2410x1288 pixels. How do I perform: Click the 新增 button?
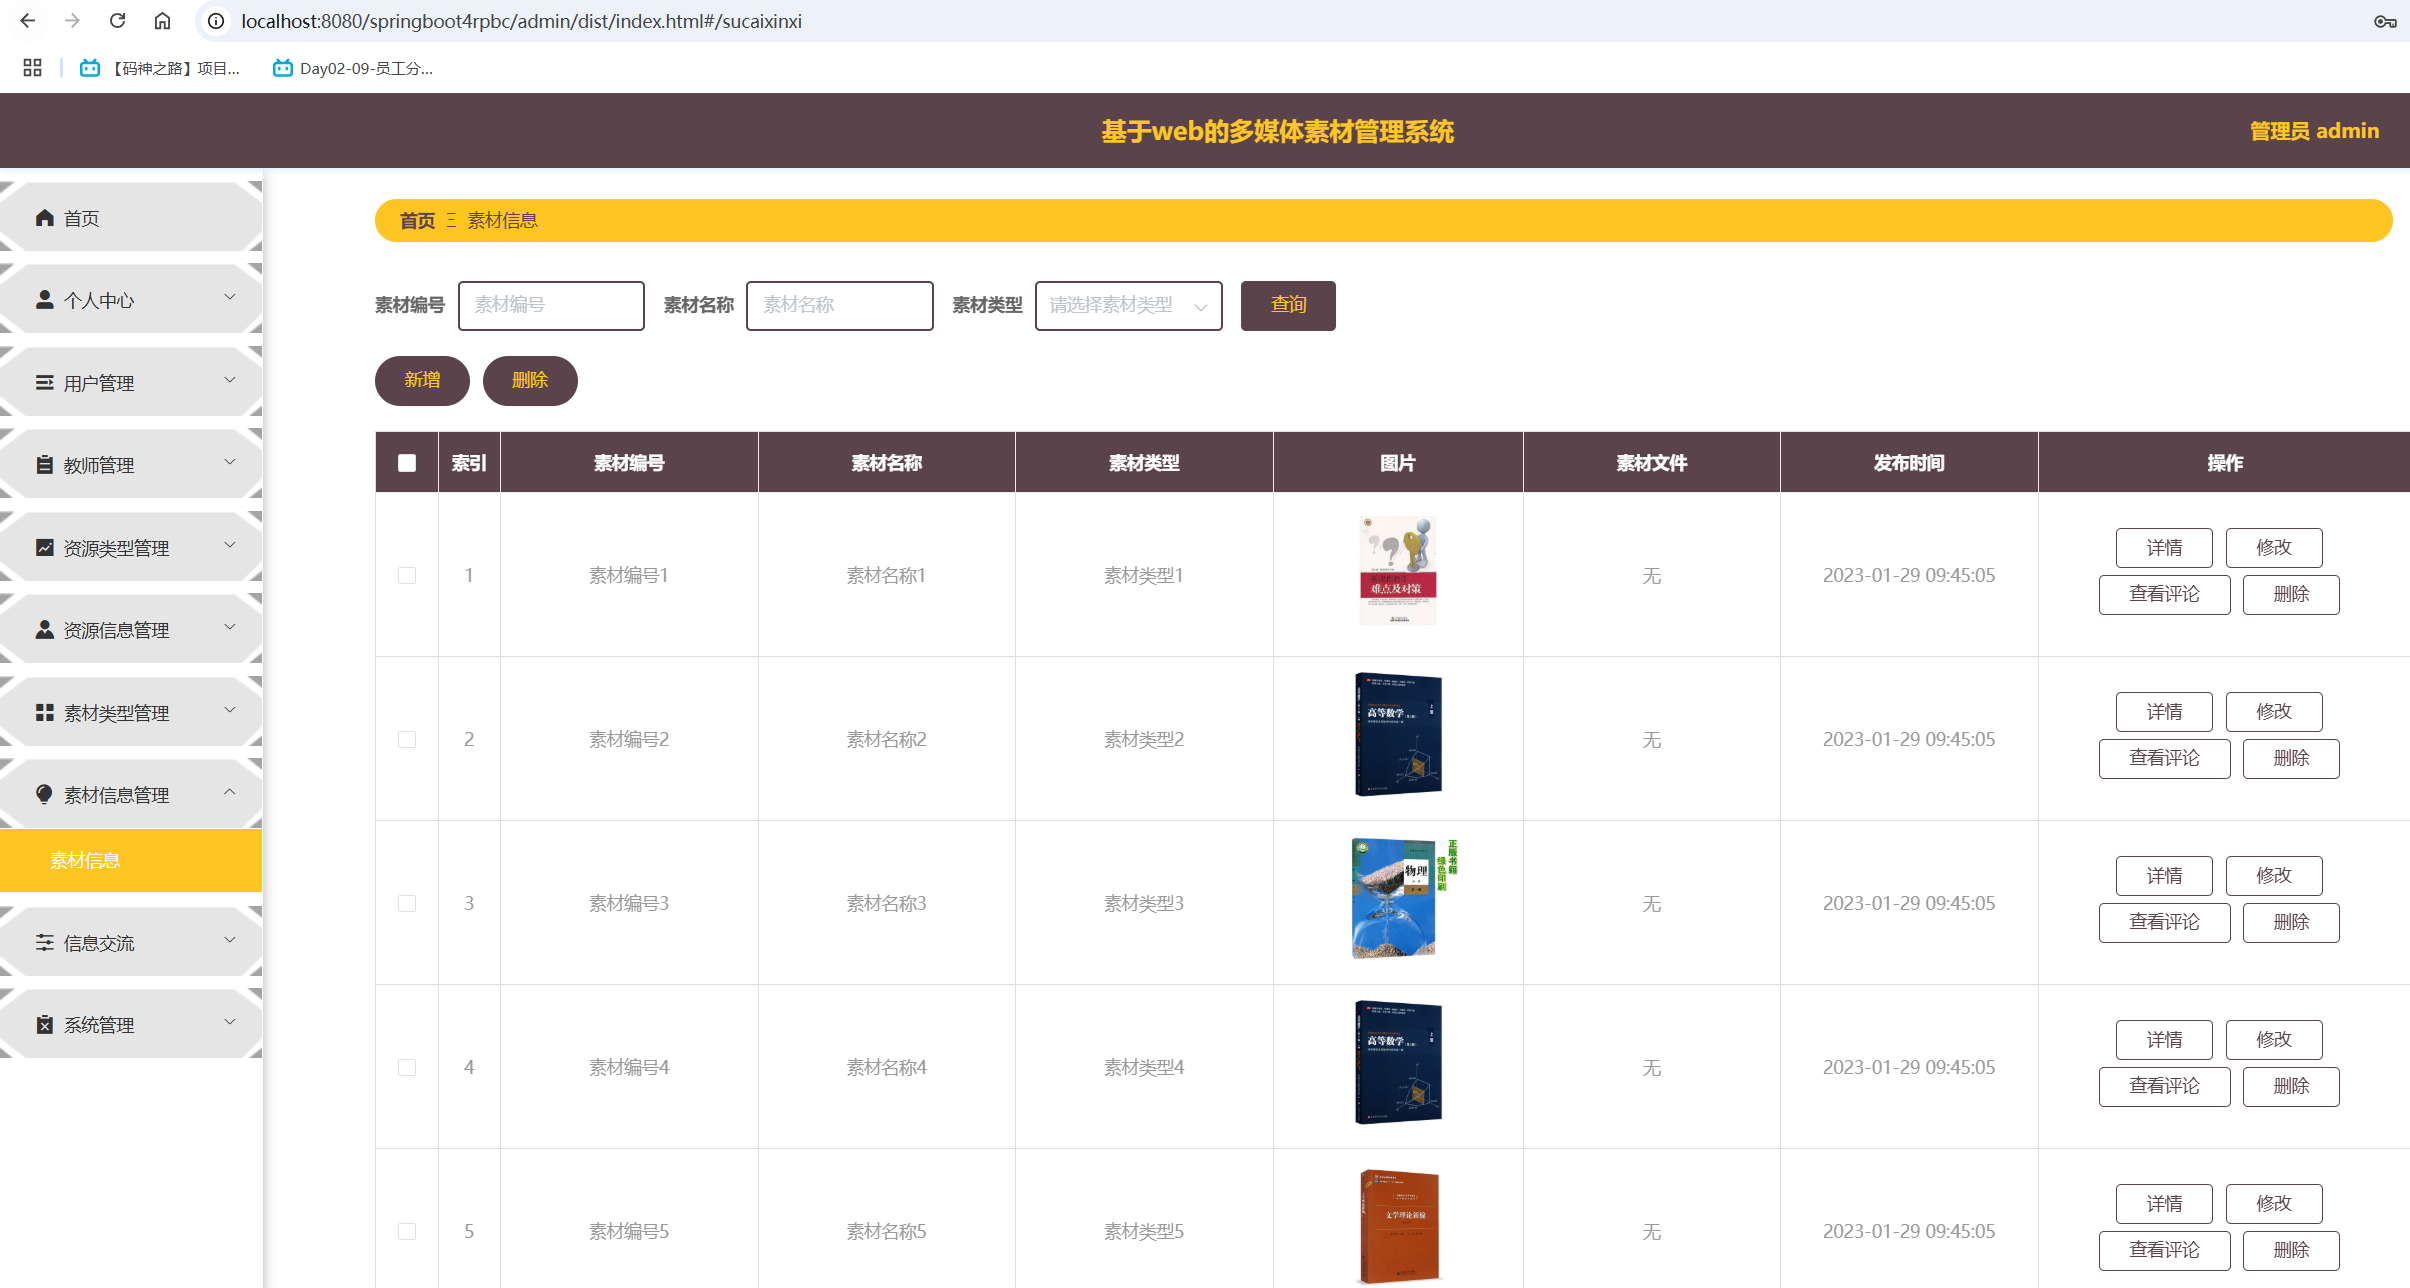[x=422, y=381]
